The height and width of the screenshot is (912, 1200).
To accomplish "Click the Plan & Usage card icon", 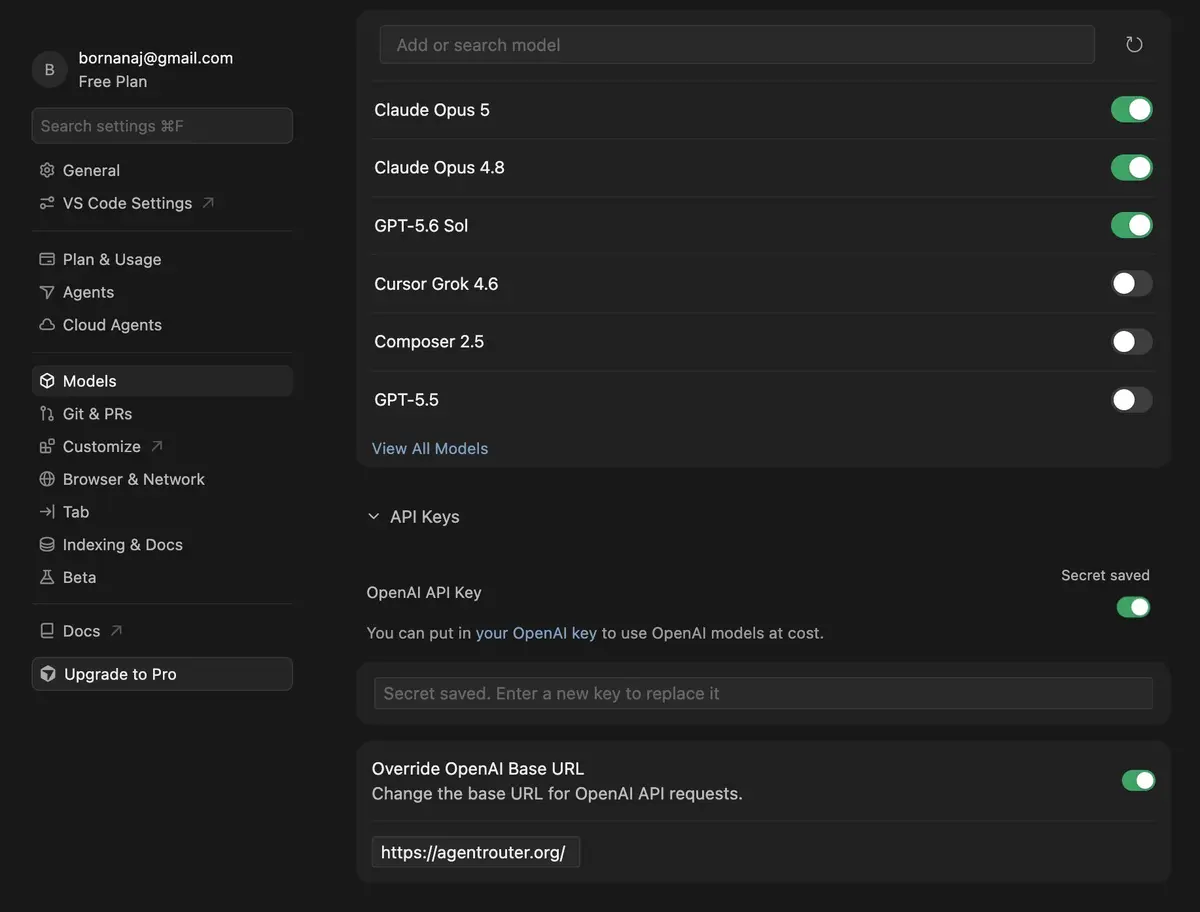I will click(x=47, y=259).
